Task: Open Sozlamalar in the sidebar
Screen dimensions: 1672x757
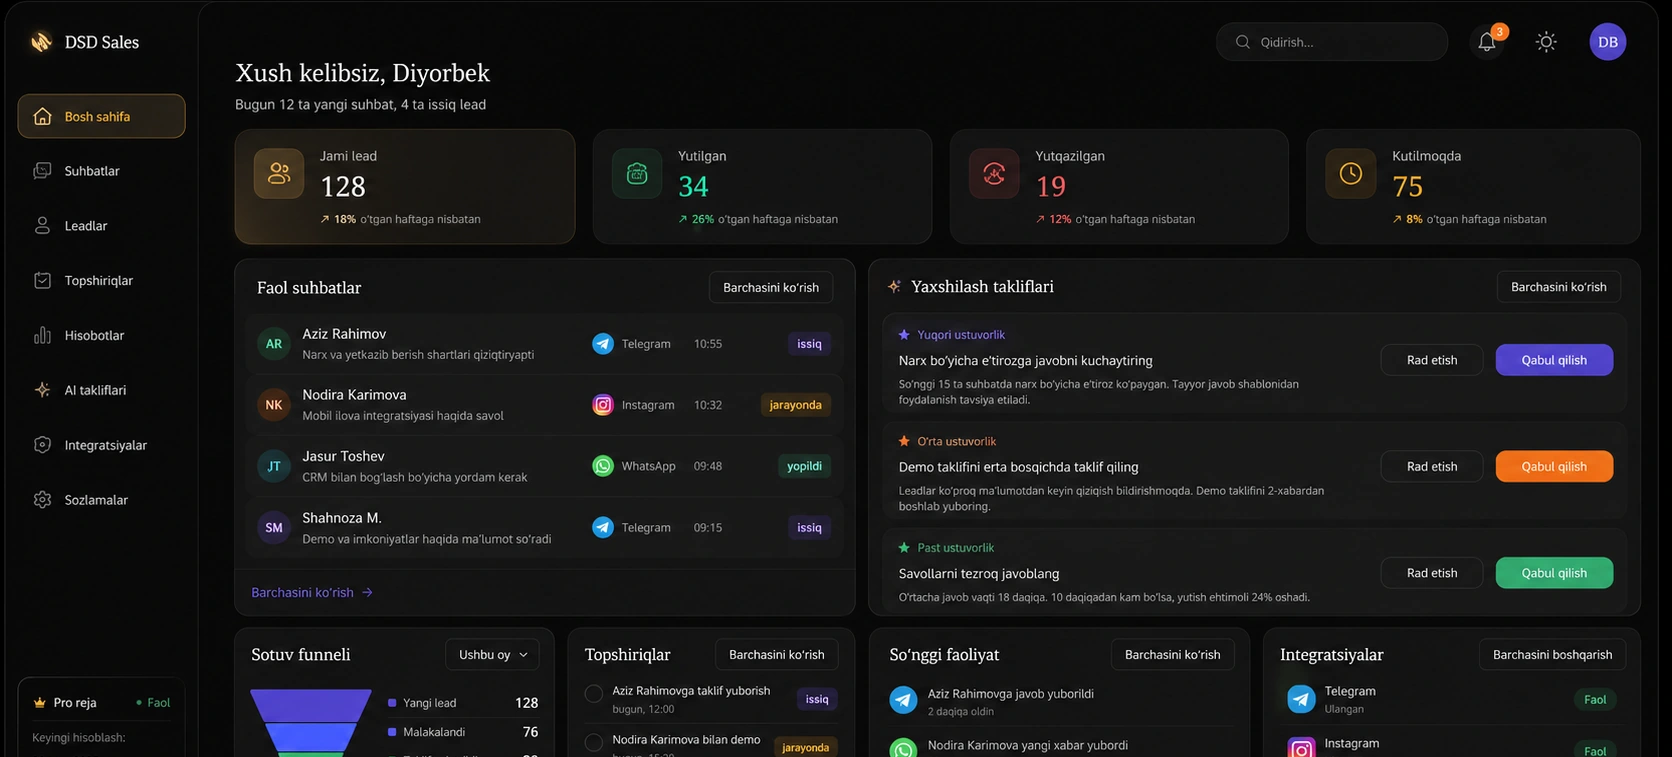Action: point(101,500)
